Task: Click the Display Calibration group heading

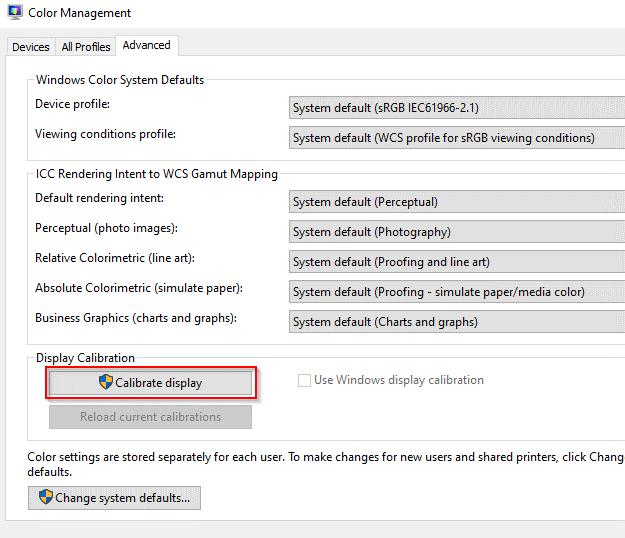Action: [x=85, y=358]
